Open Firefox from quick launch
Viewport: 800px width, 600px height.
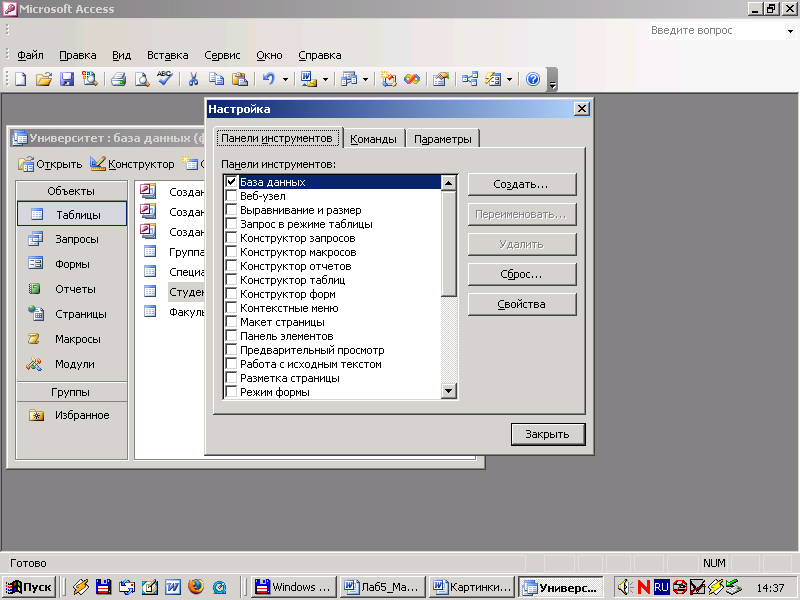click(196, 587)
